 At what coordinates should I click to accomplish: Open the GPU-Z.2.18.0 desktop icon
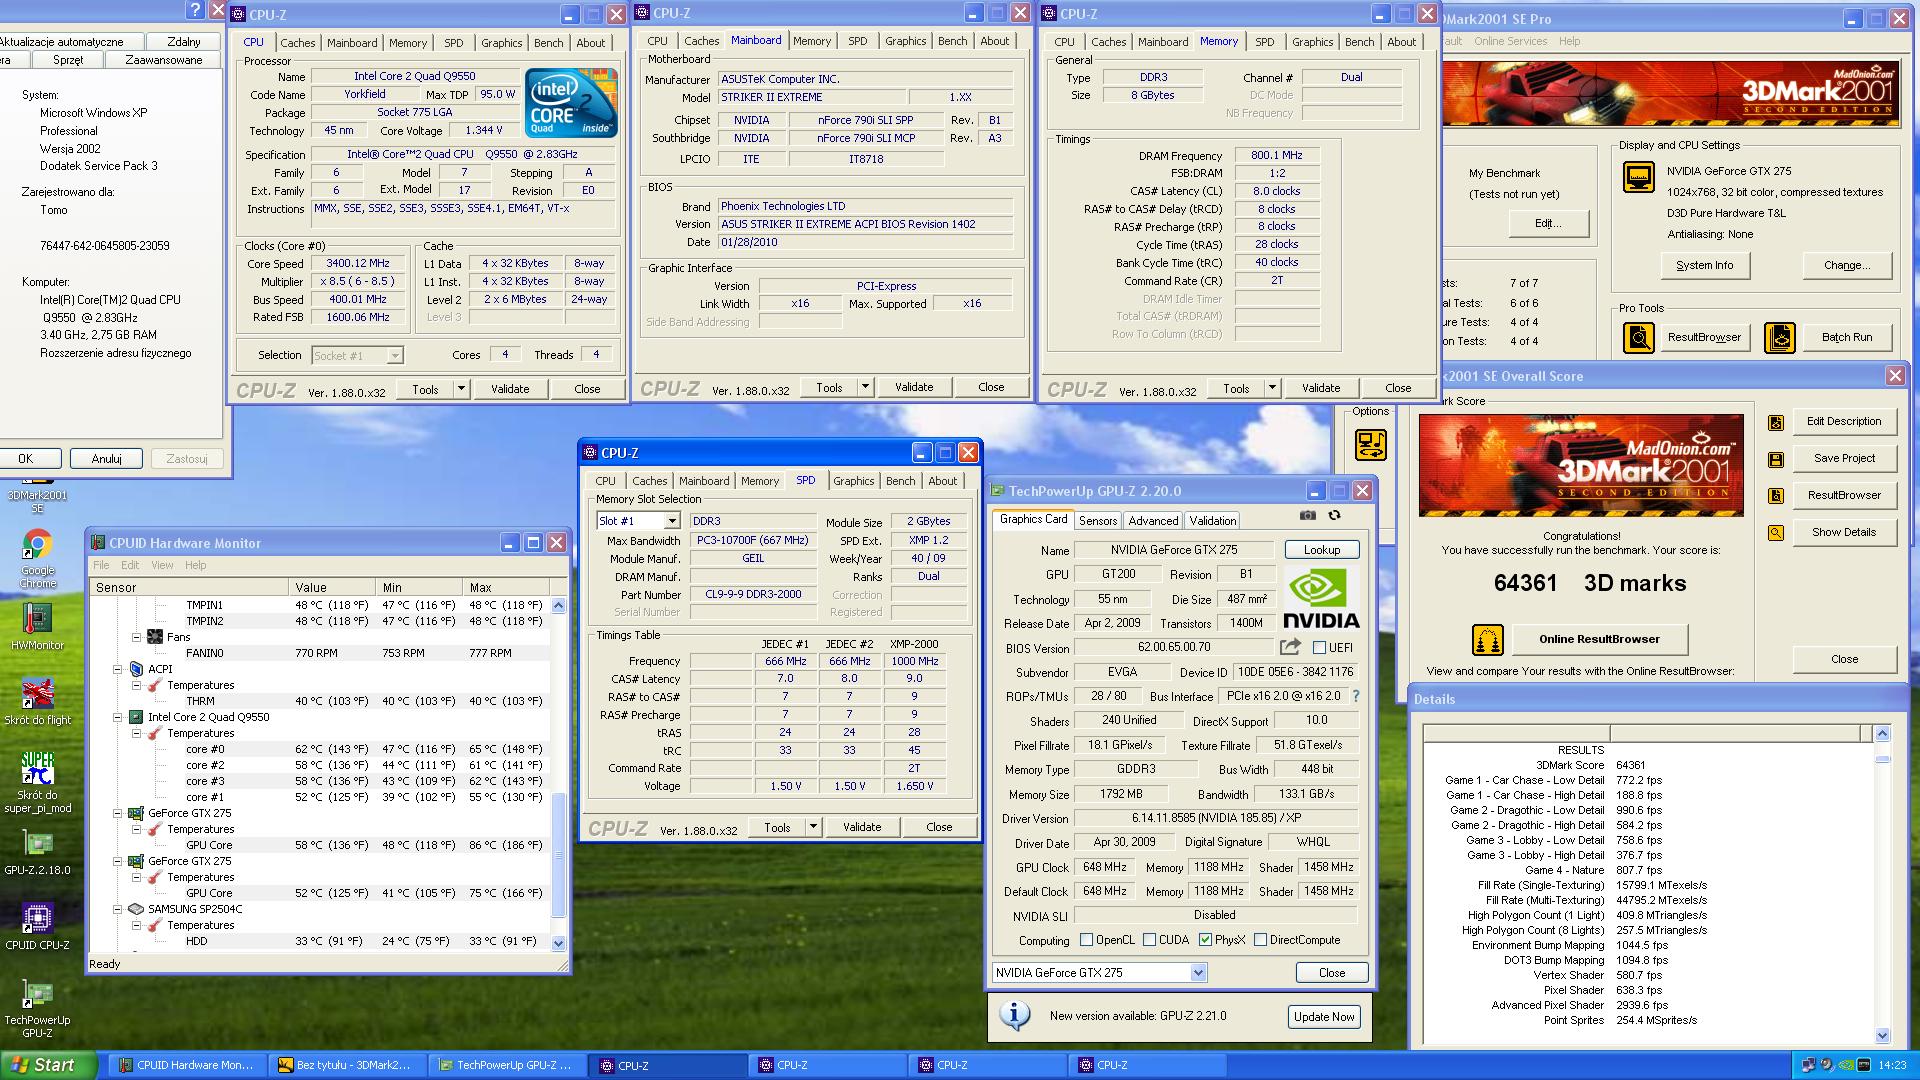[x=37, y=851]
